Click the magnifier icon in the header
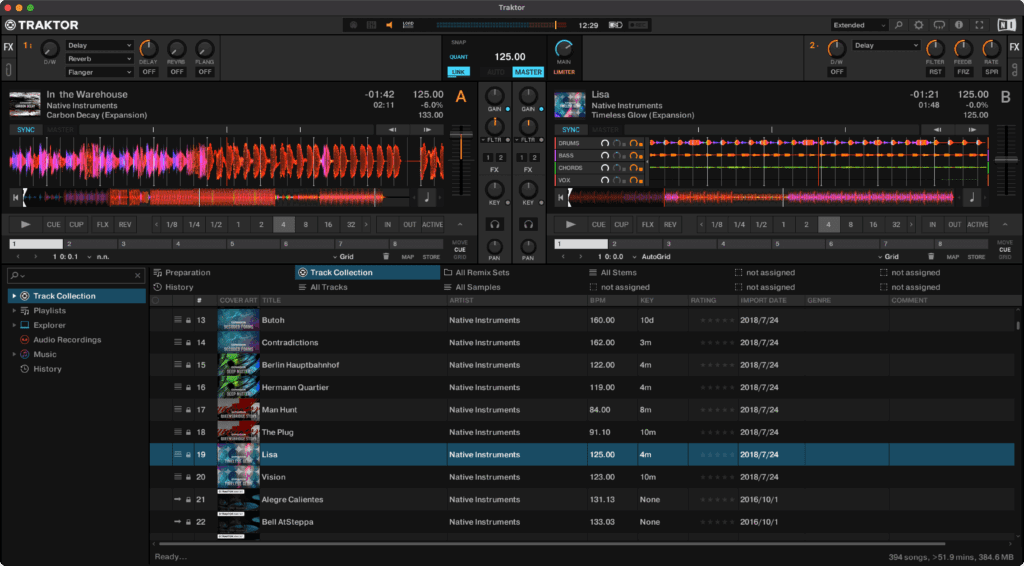 pos(897,24)
